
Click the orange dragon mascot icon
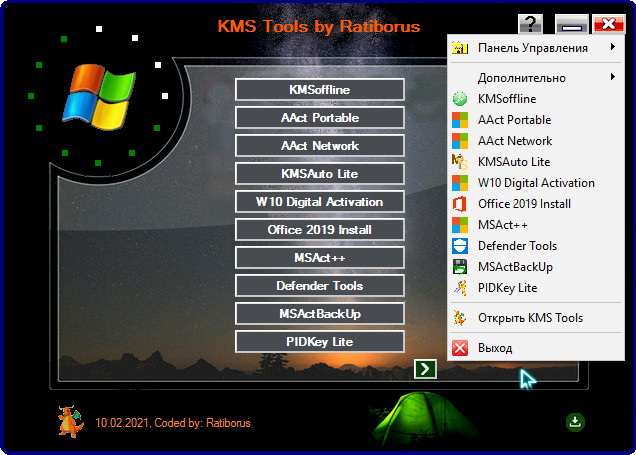[x=69, y=421]
